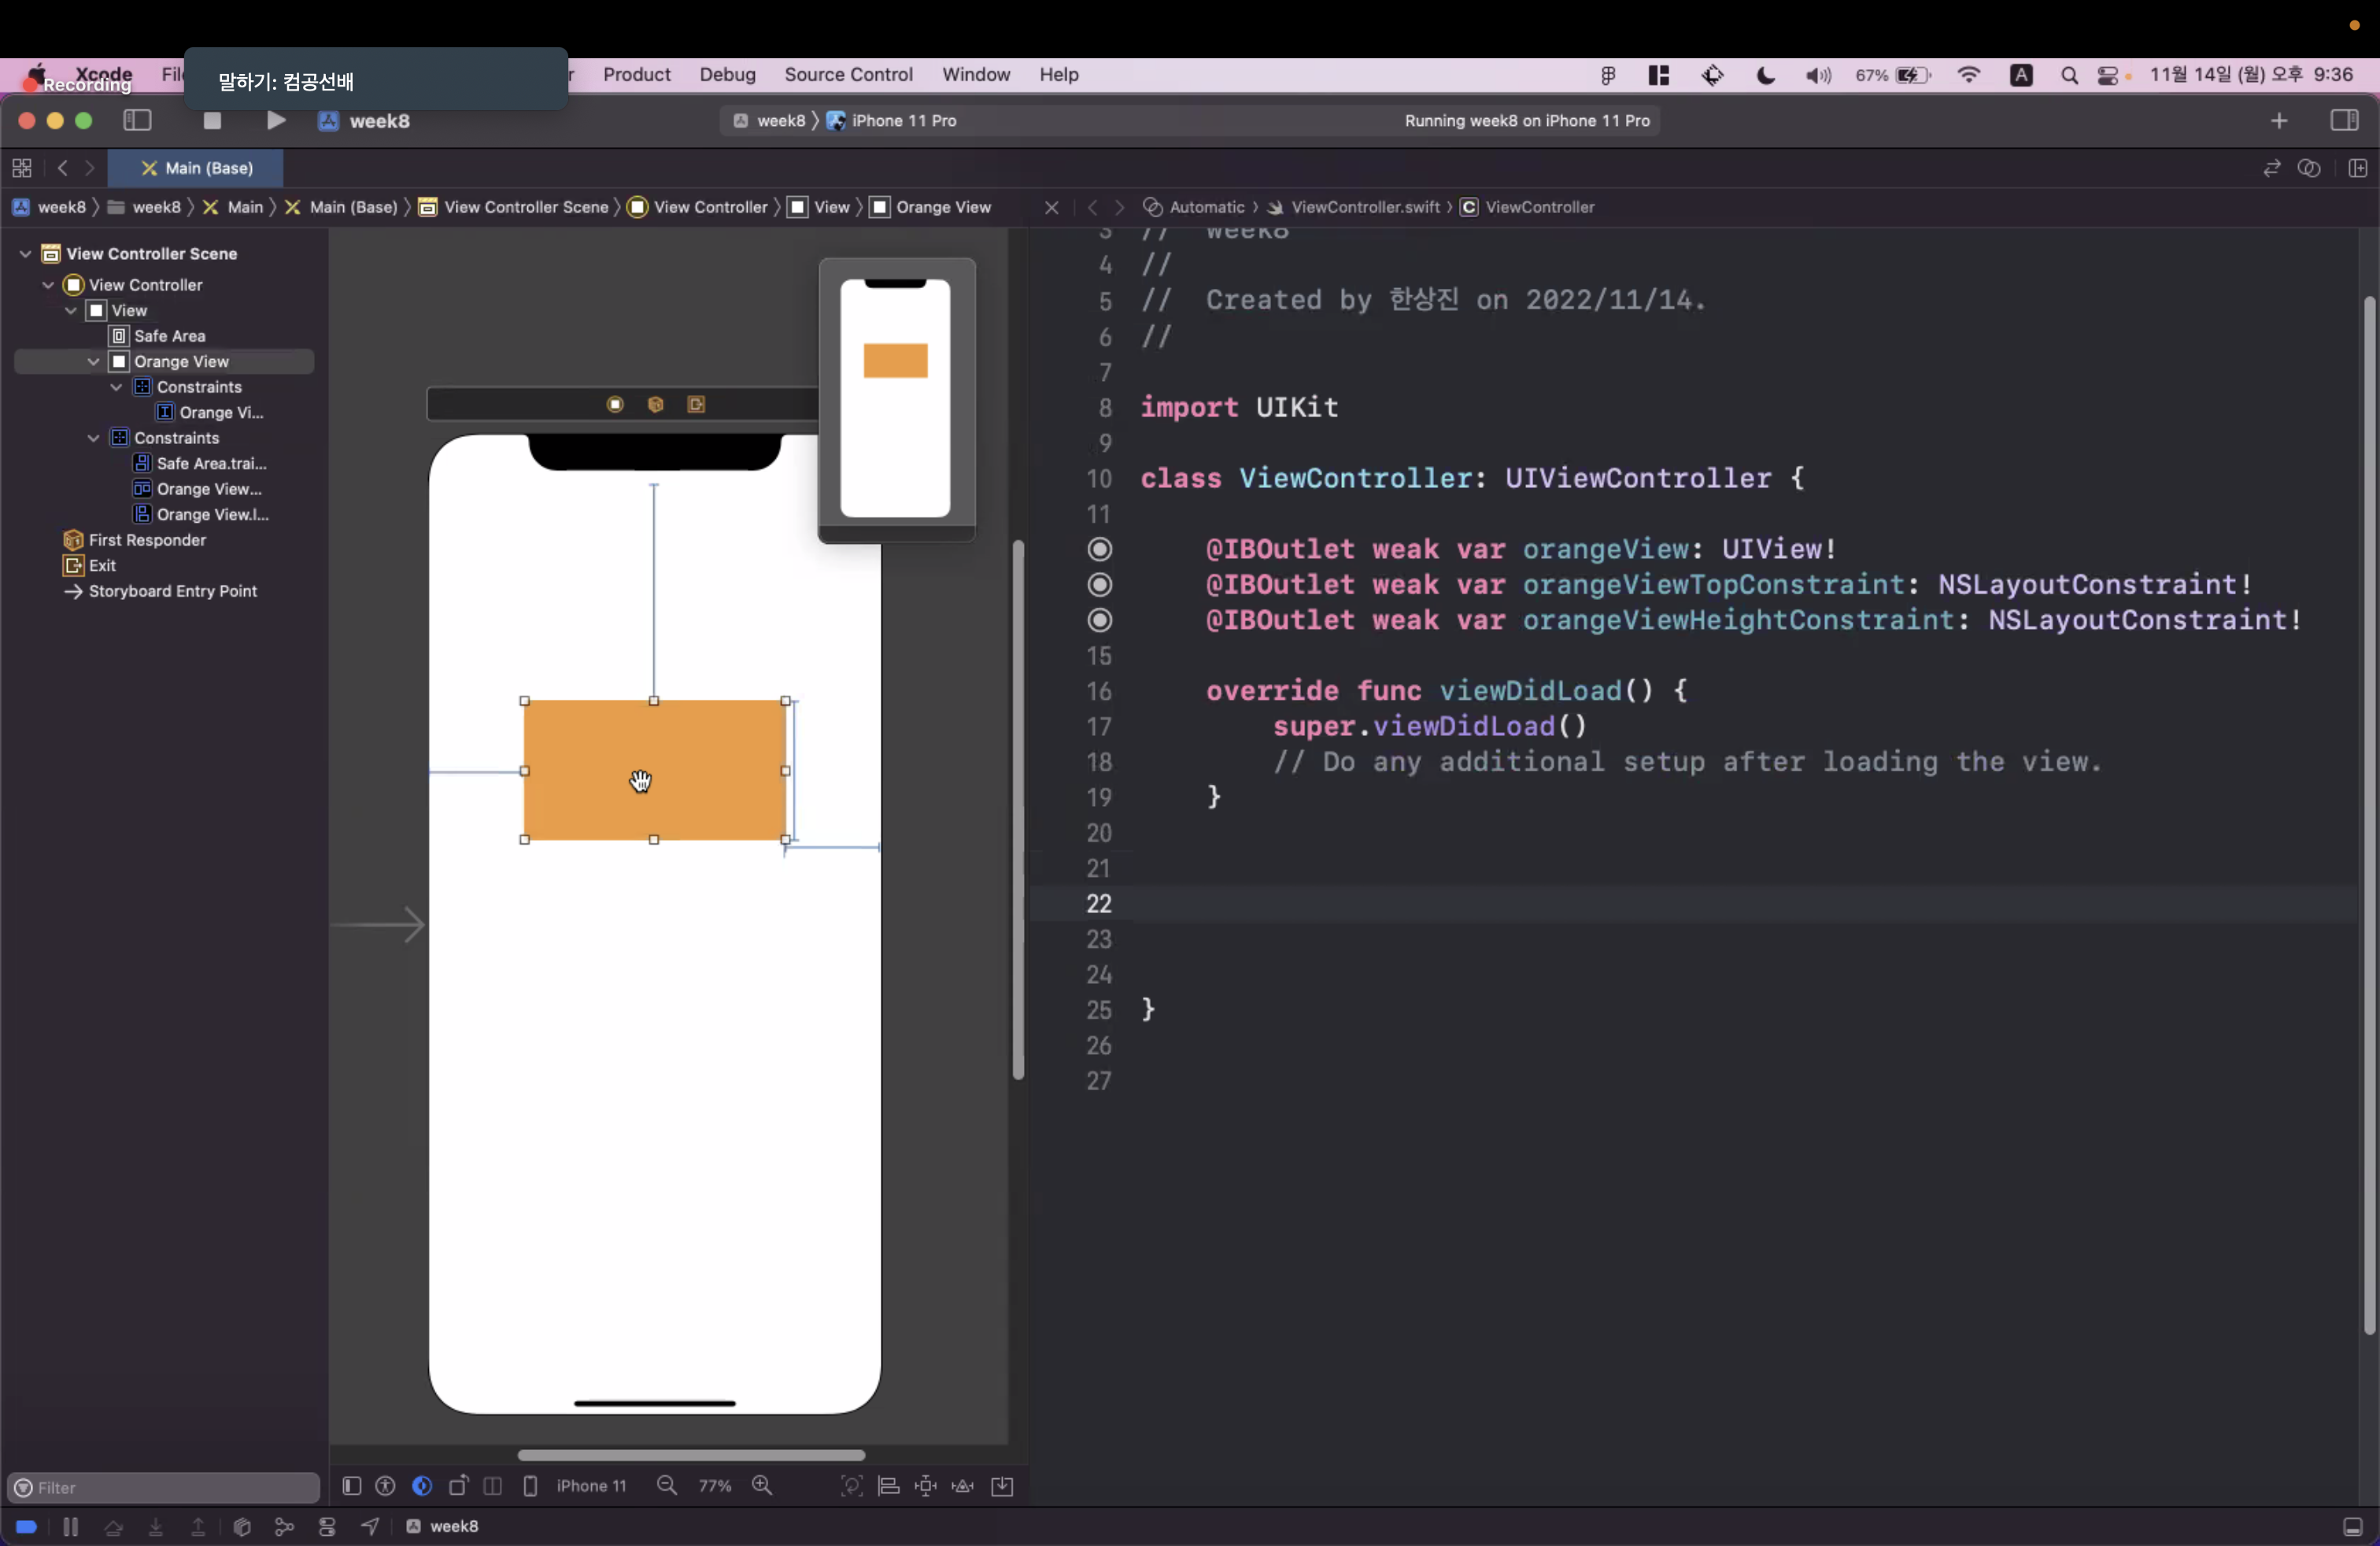Zoom out the storyboard canvas
The image size is (2380, 1546).
click(x=667, y=1486)
